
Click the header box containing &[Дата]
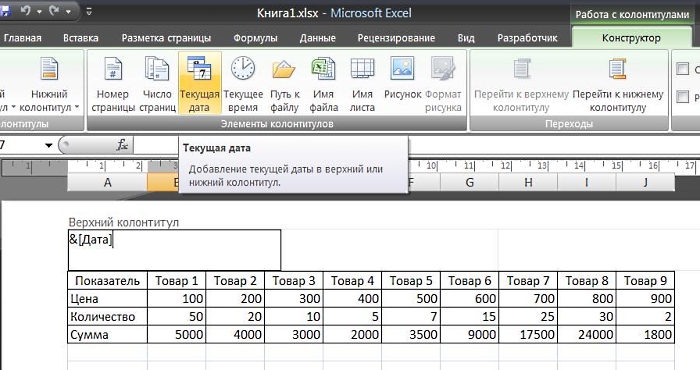coord(175,249)
